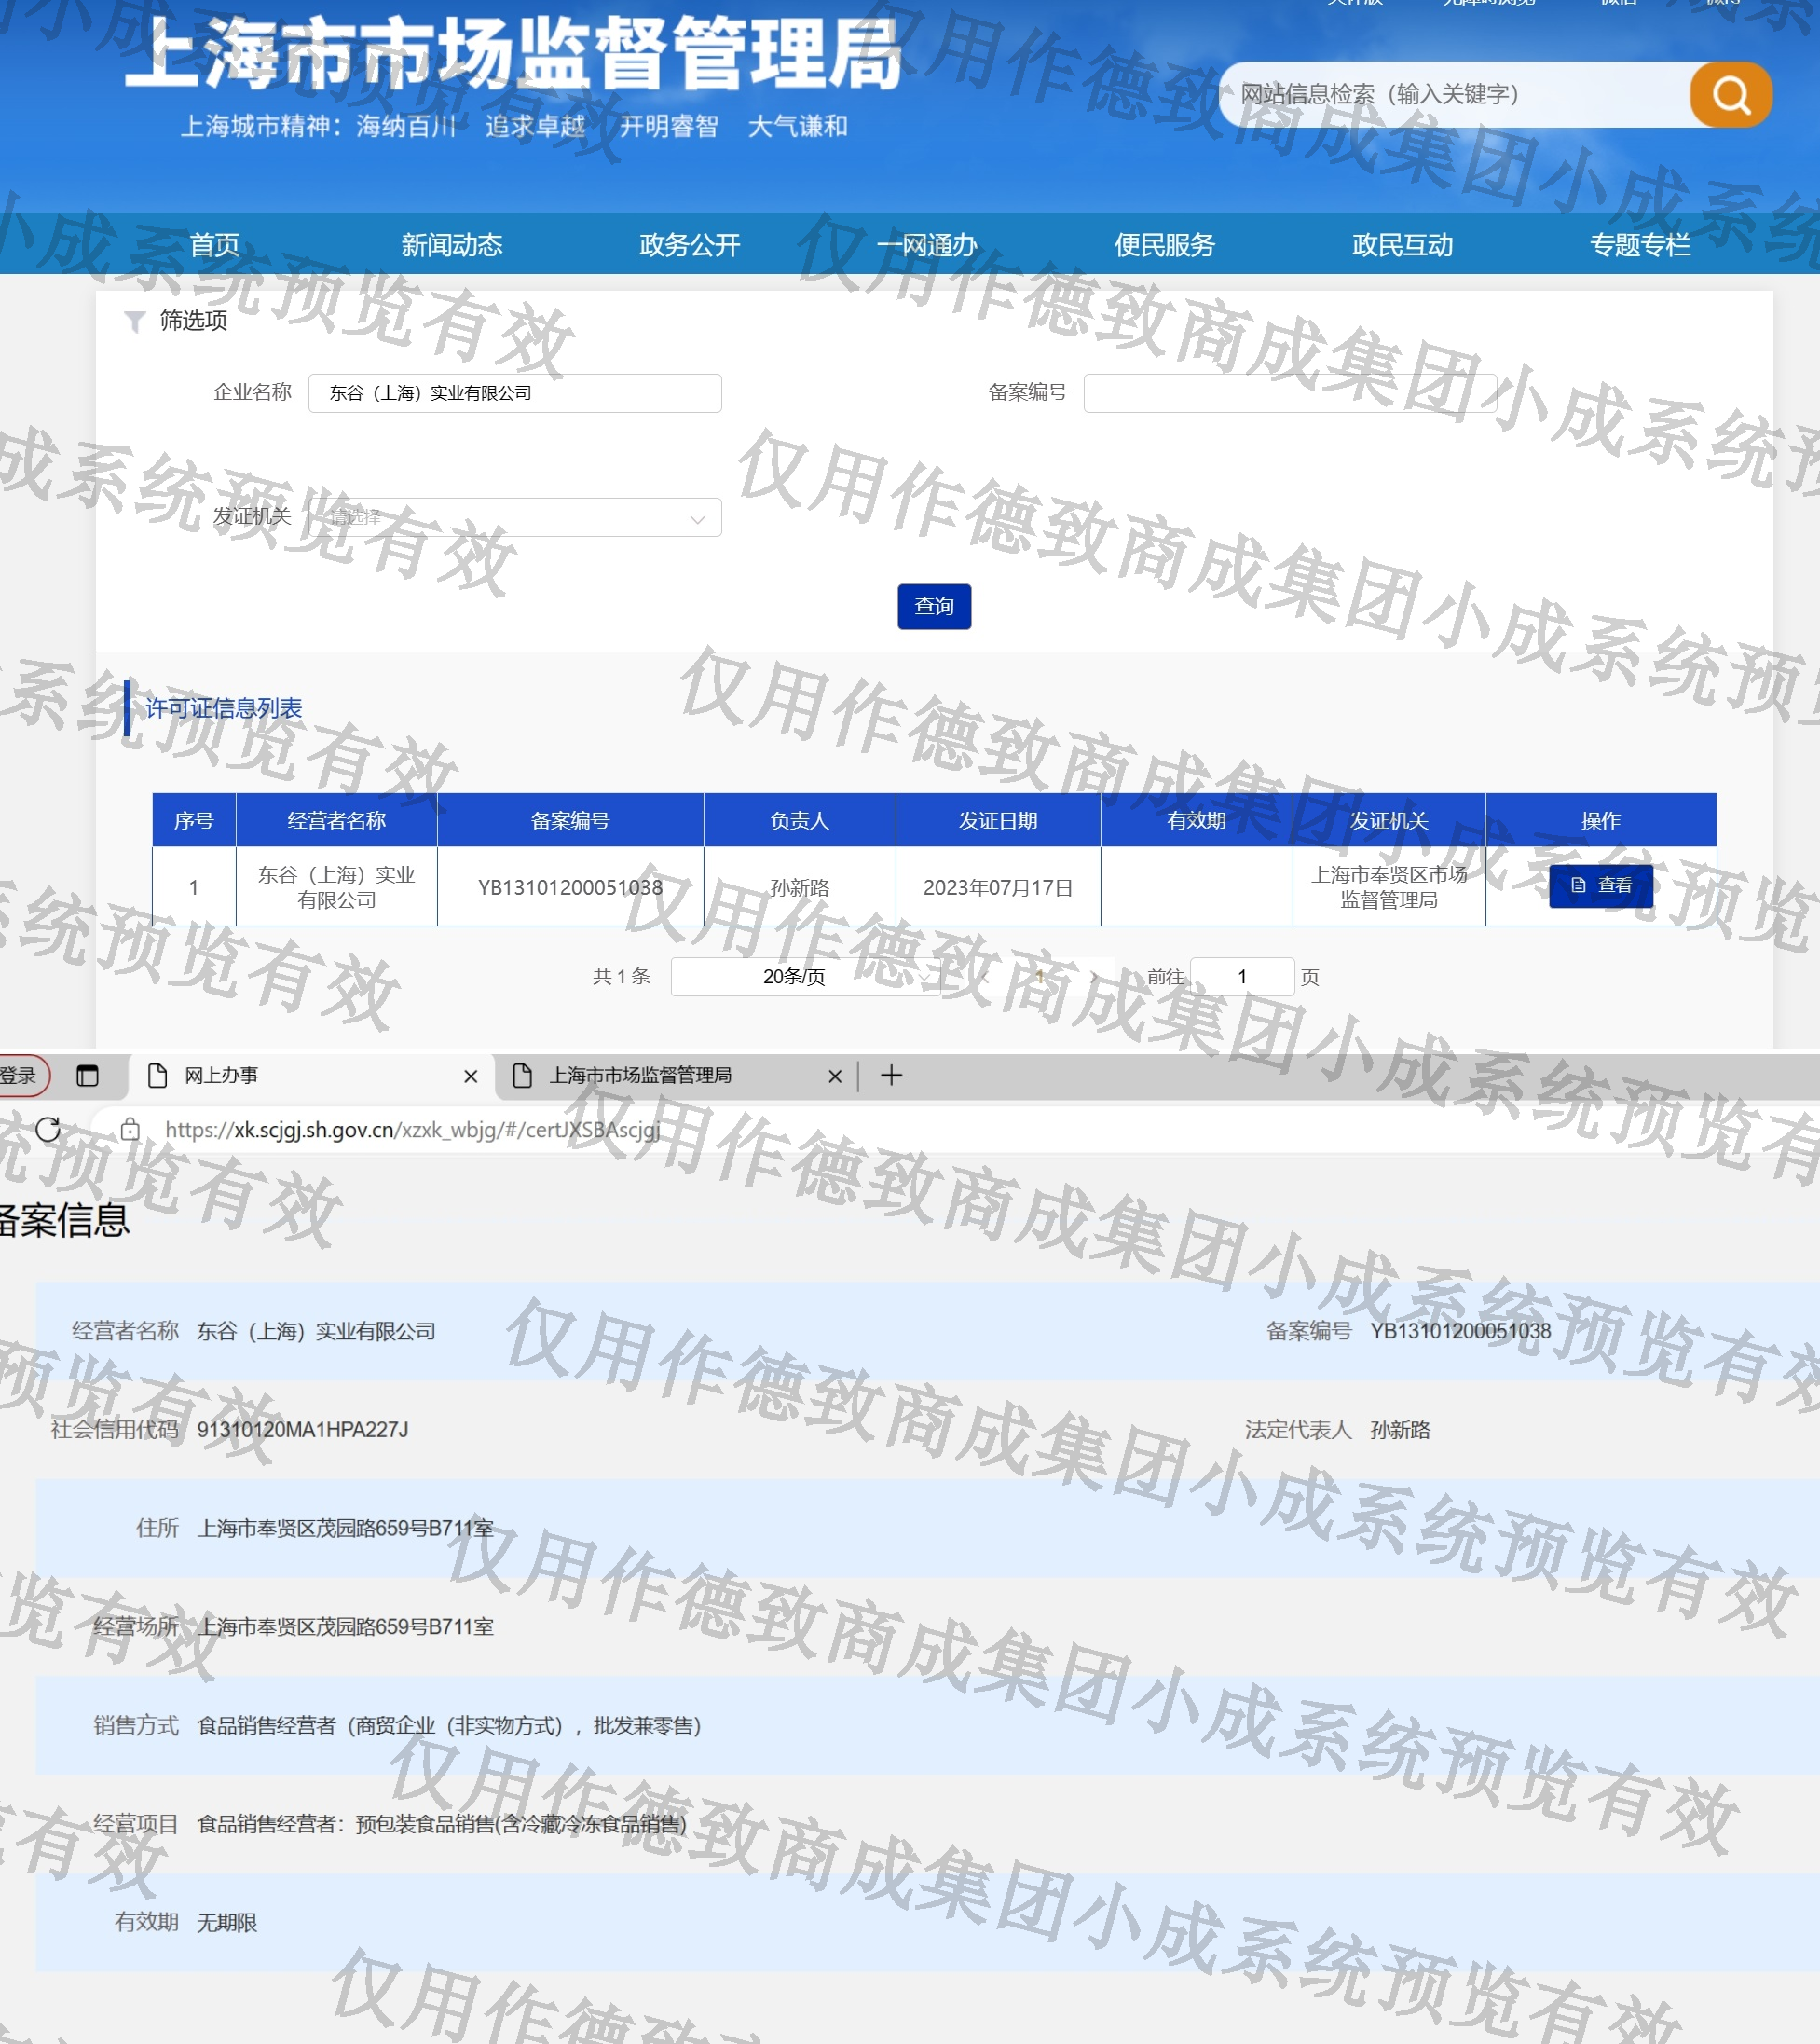
Task: Click the 有效期 value 无期限
Action: click(x=227, y=1922)
